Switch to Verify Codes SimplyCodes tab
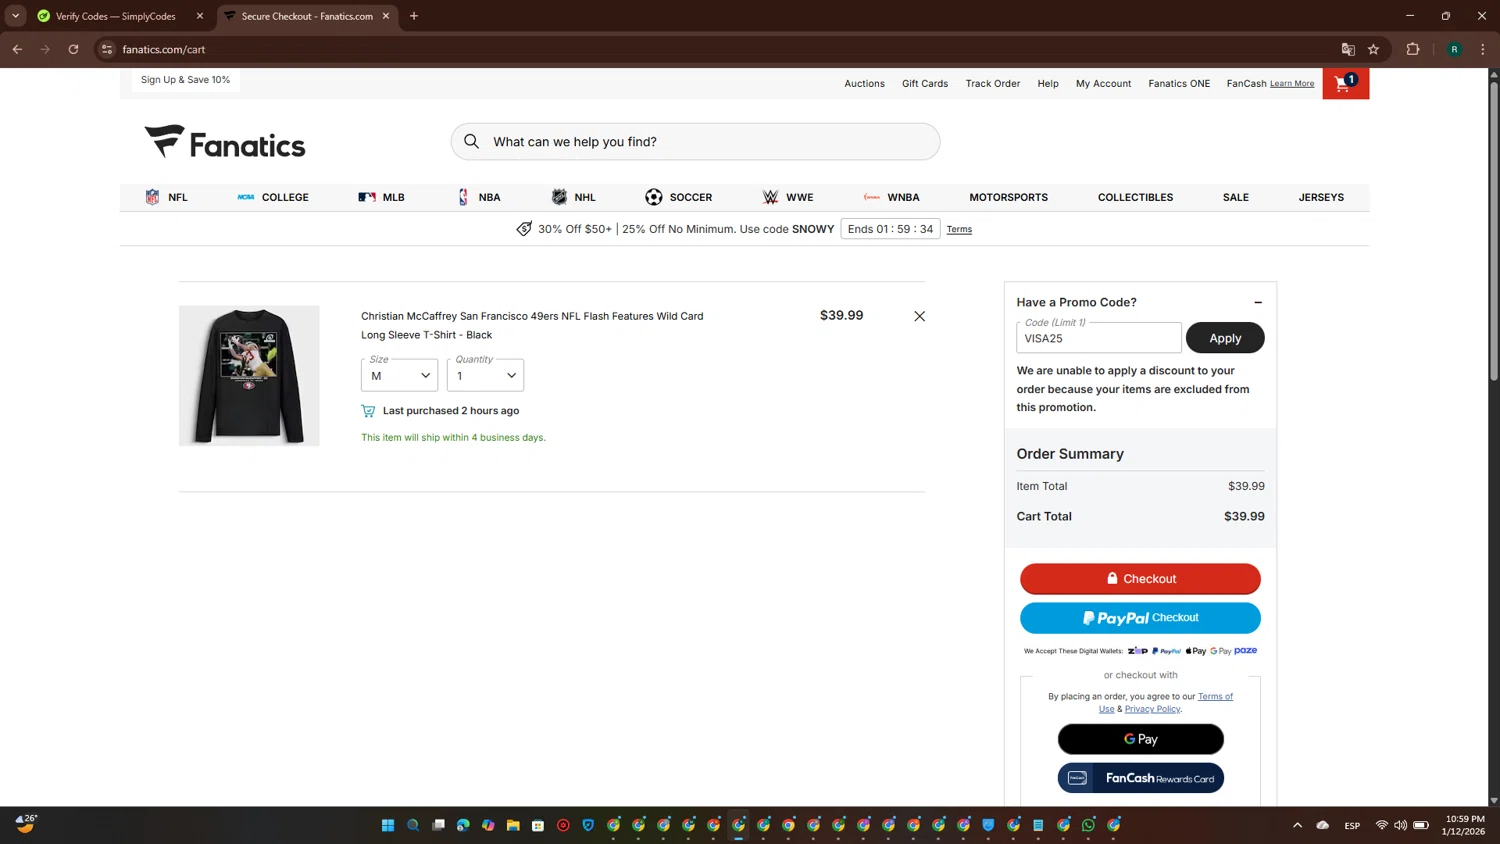1500x844 pixels. click(115, 16)
